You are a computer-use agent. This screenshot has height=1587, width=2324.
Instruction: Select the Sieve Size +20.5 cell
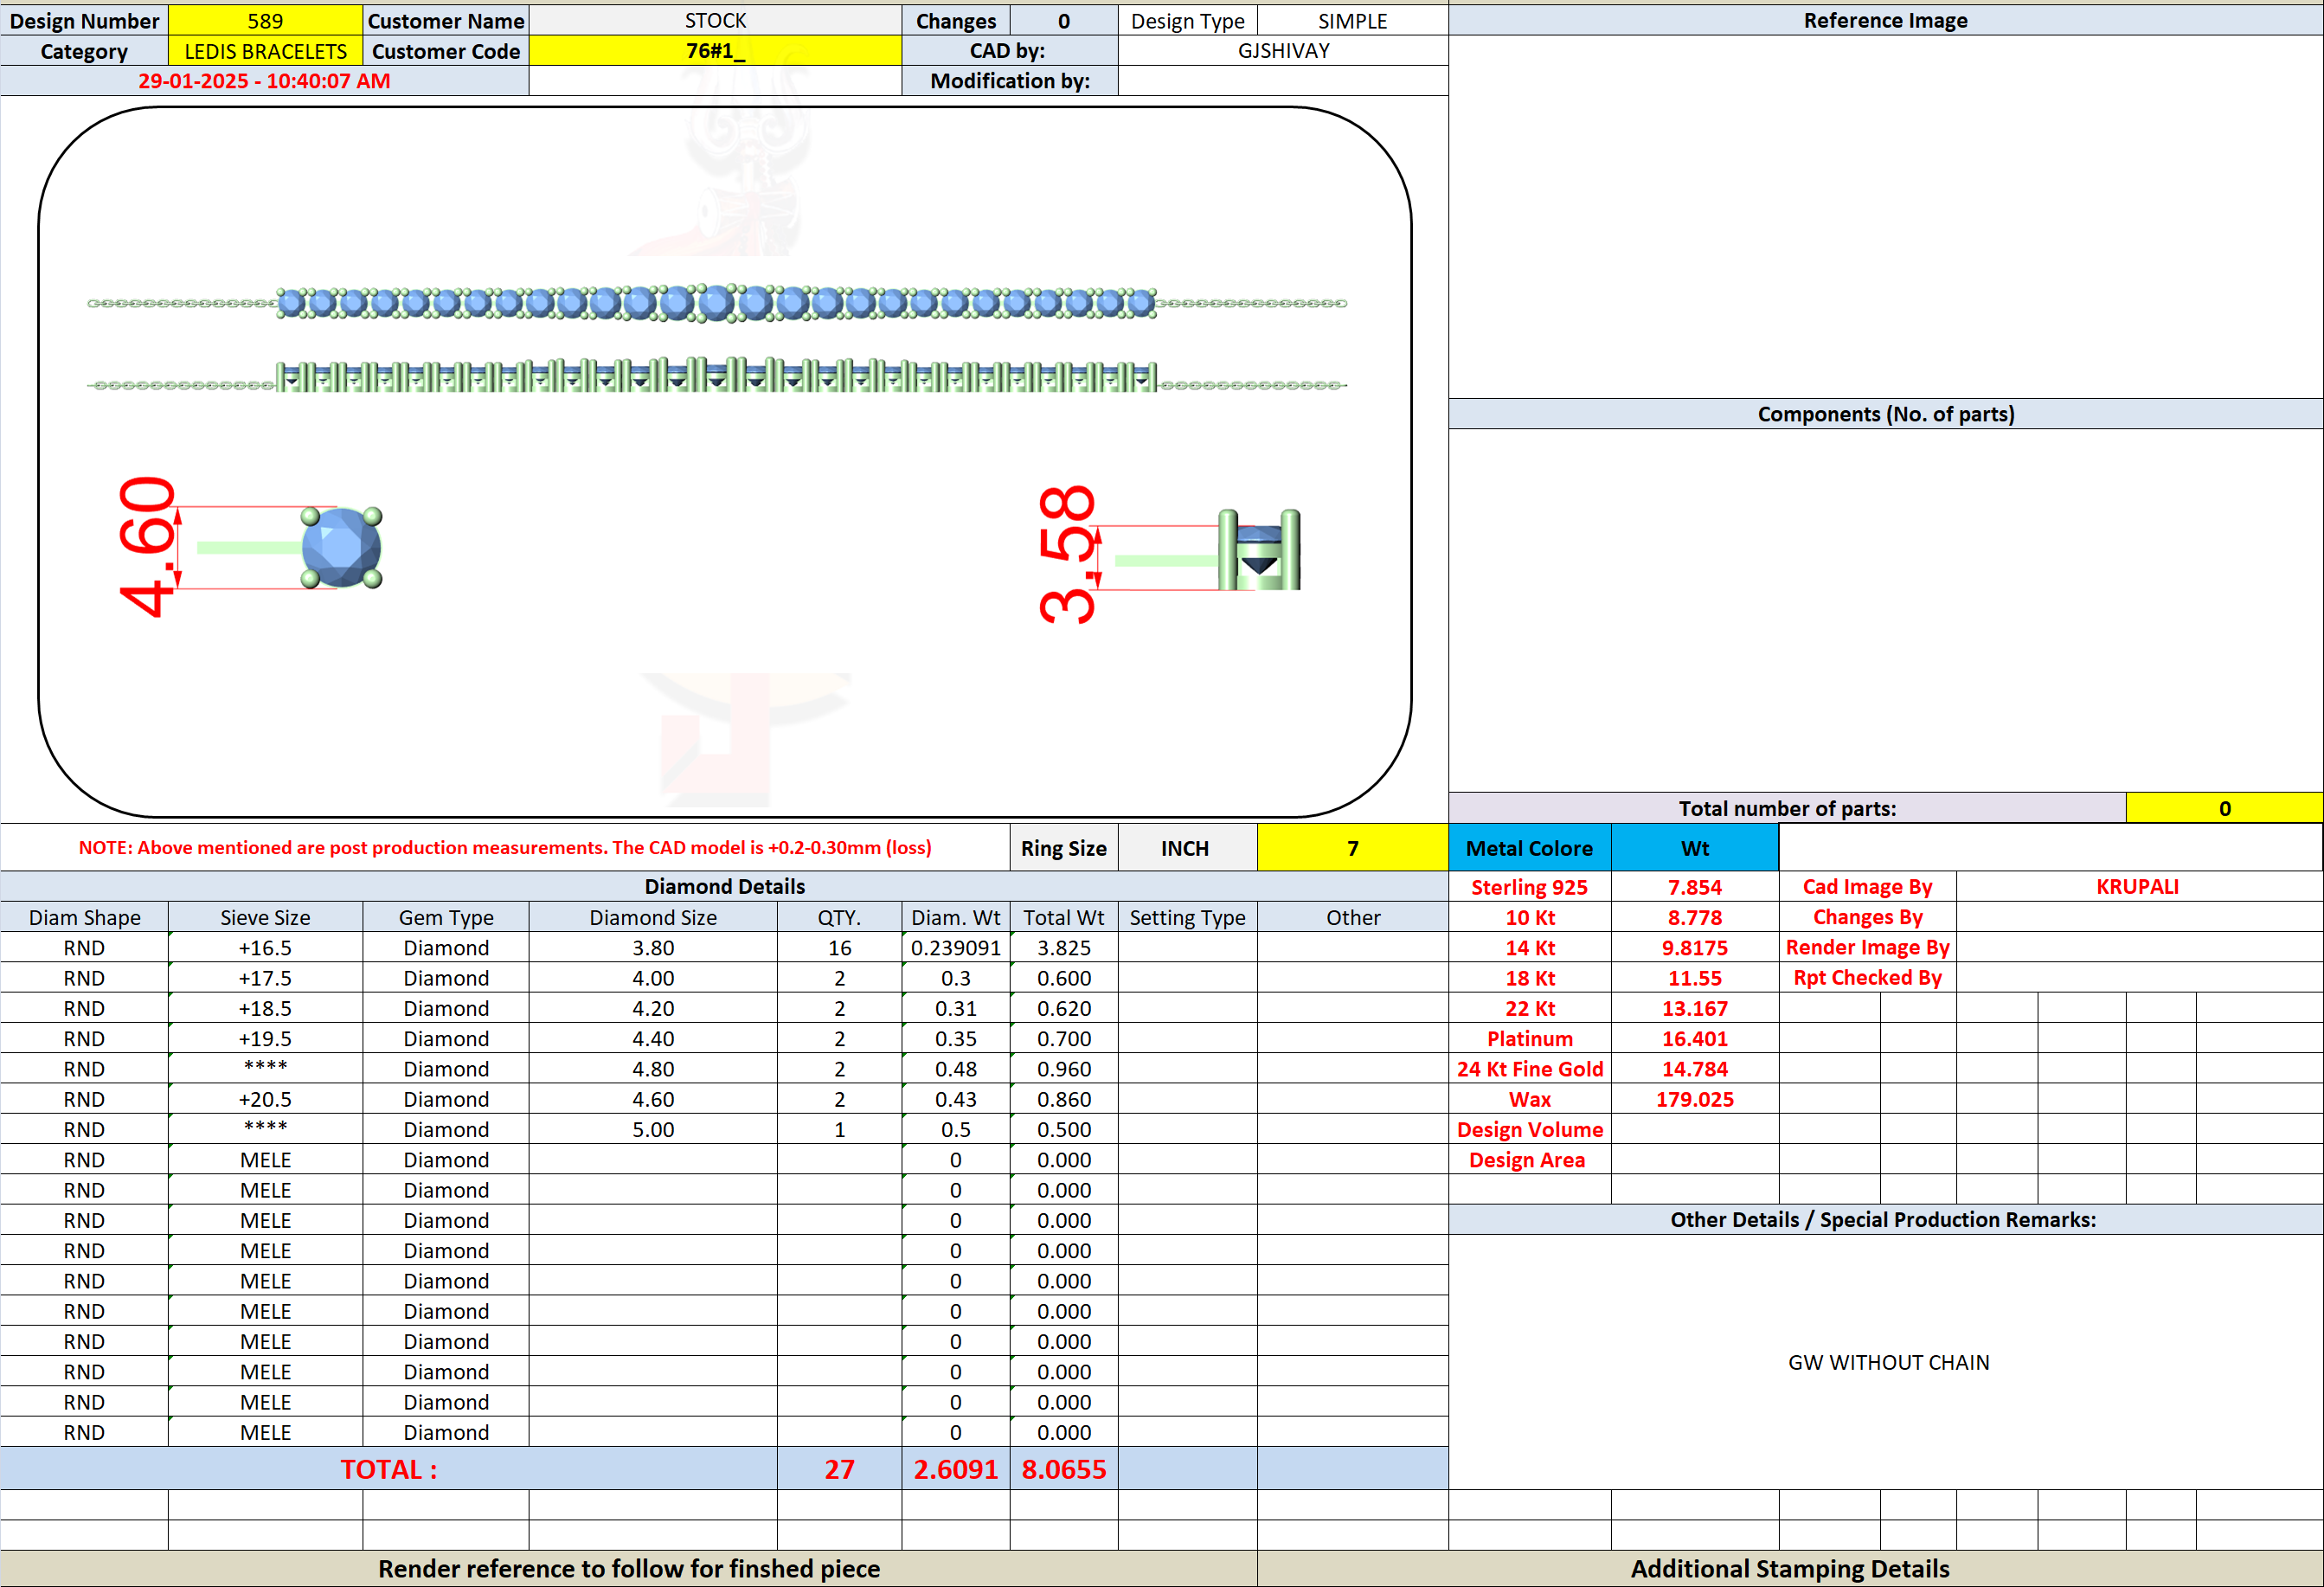click(x=265, y=1099)
